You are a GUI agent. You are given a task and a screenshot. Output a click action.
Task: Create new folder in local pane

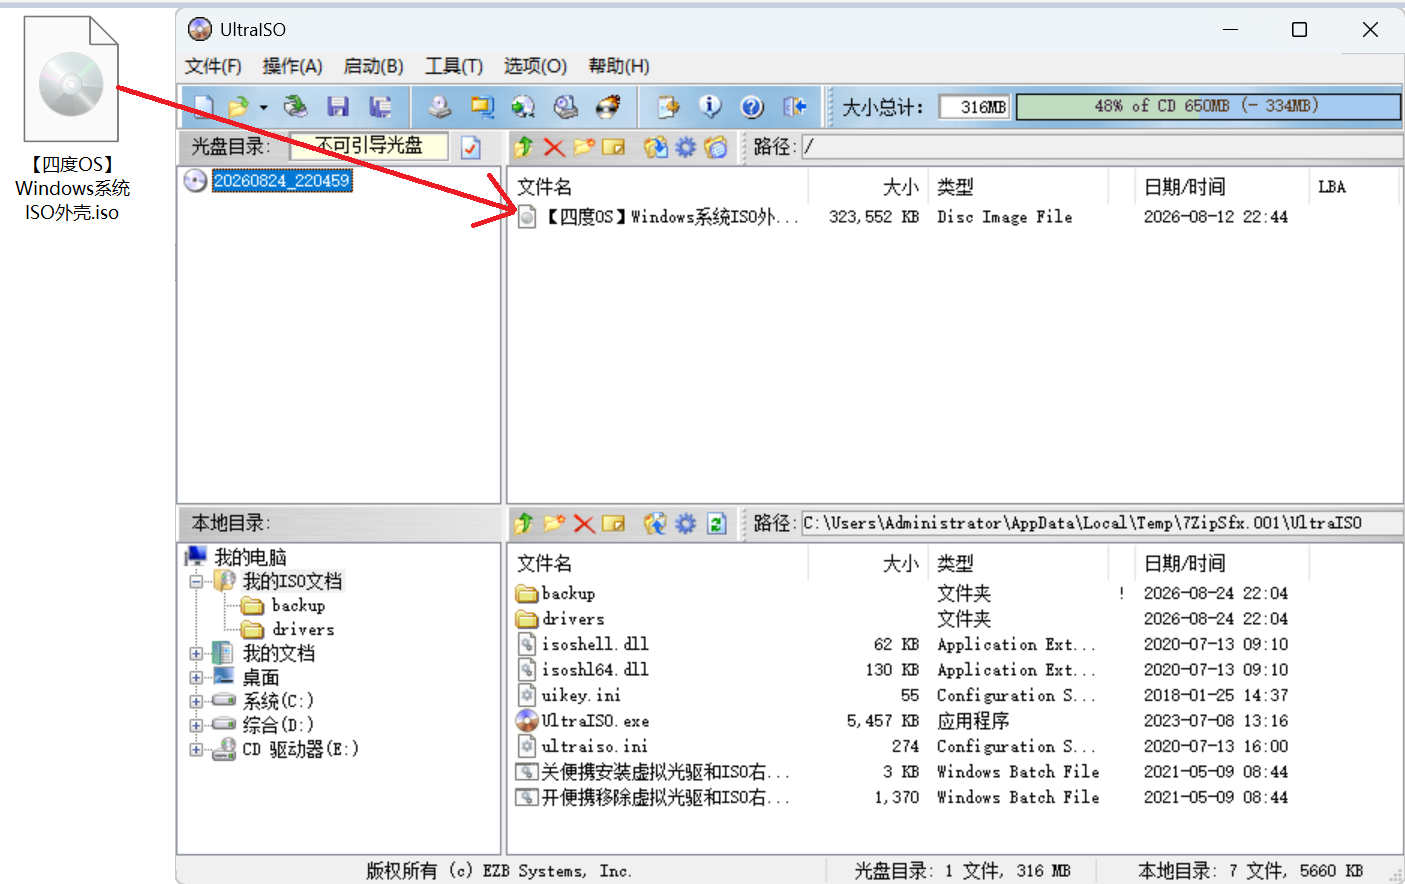[x=554, y=523]
